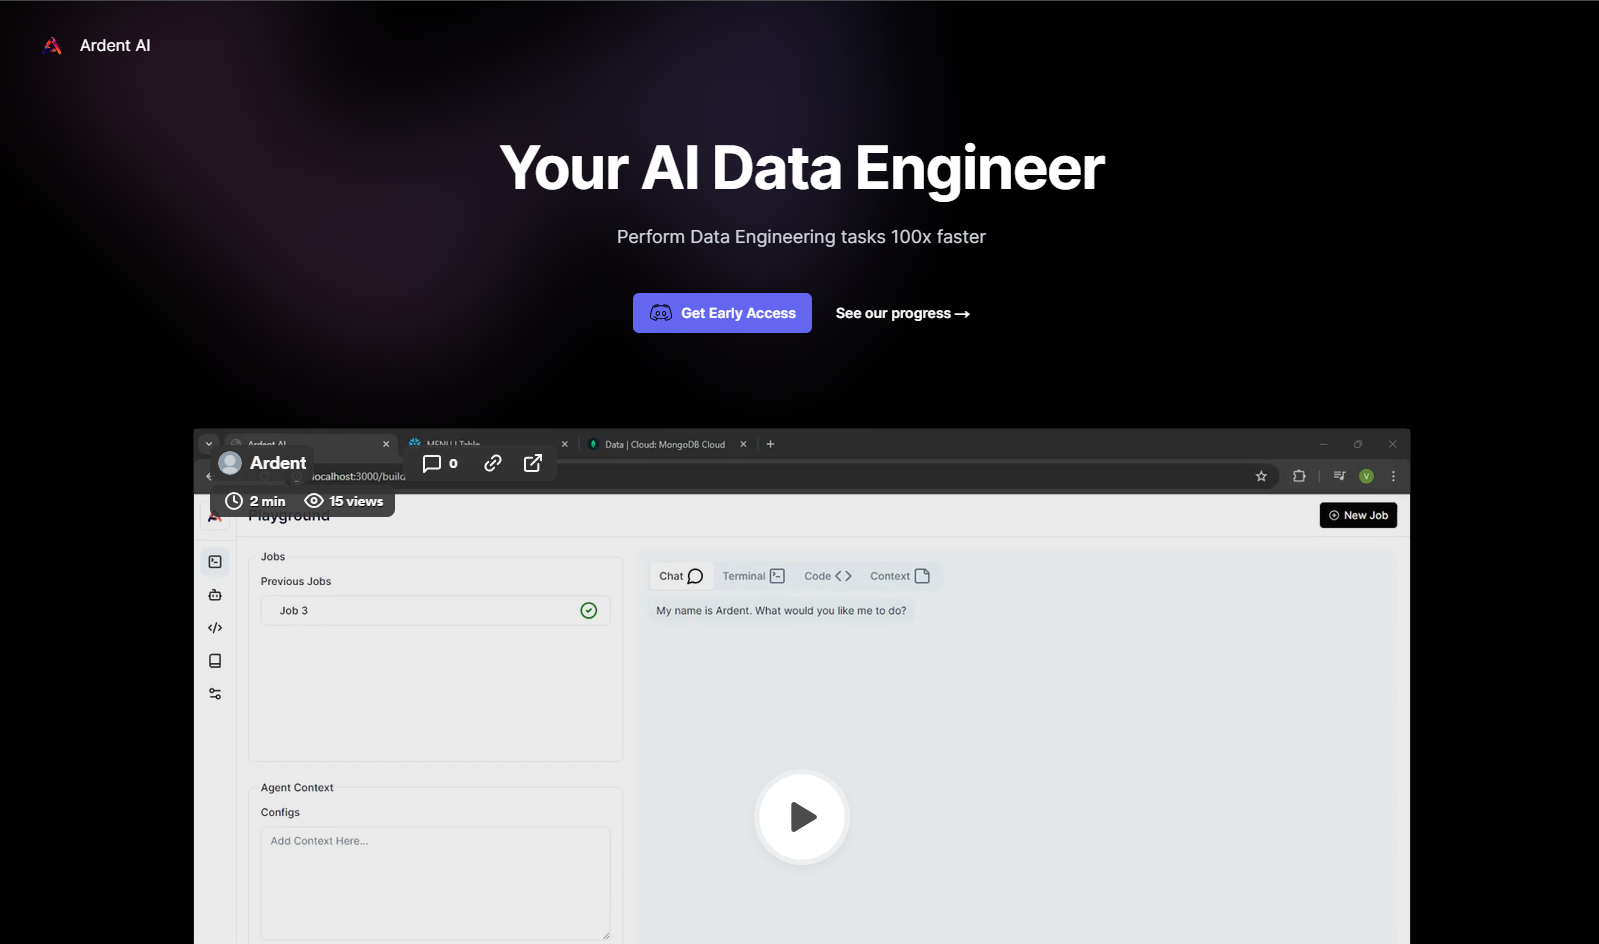Switch to the Terminal tab

(753, 576)
